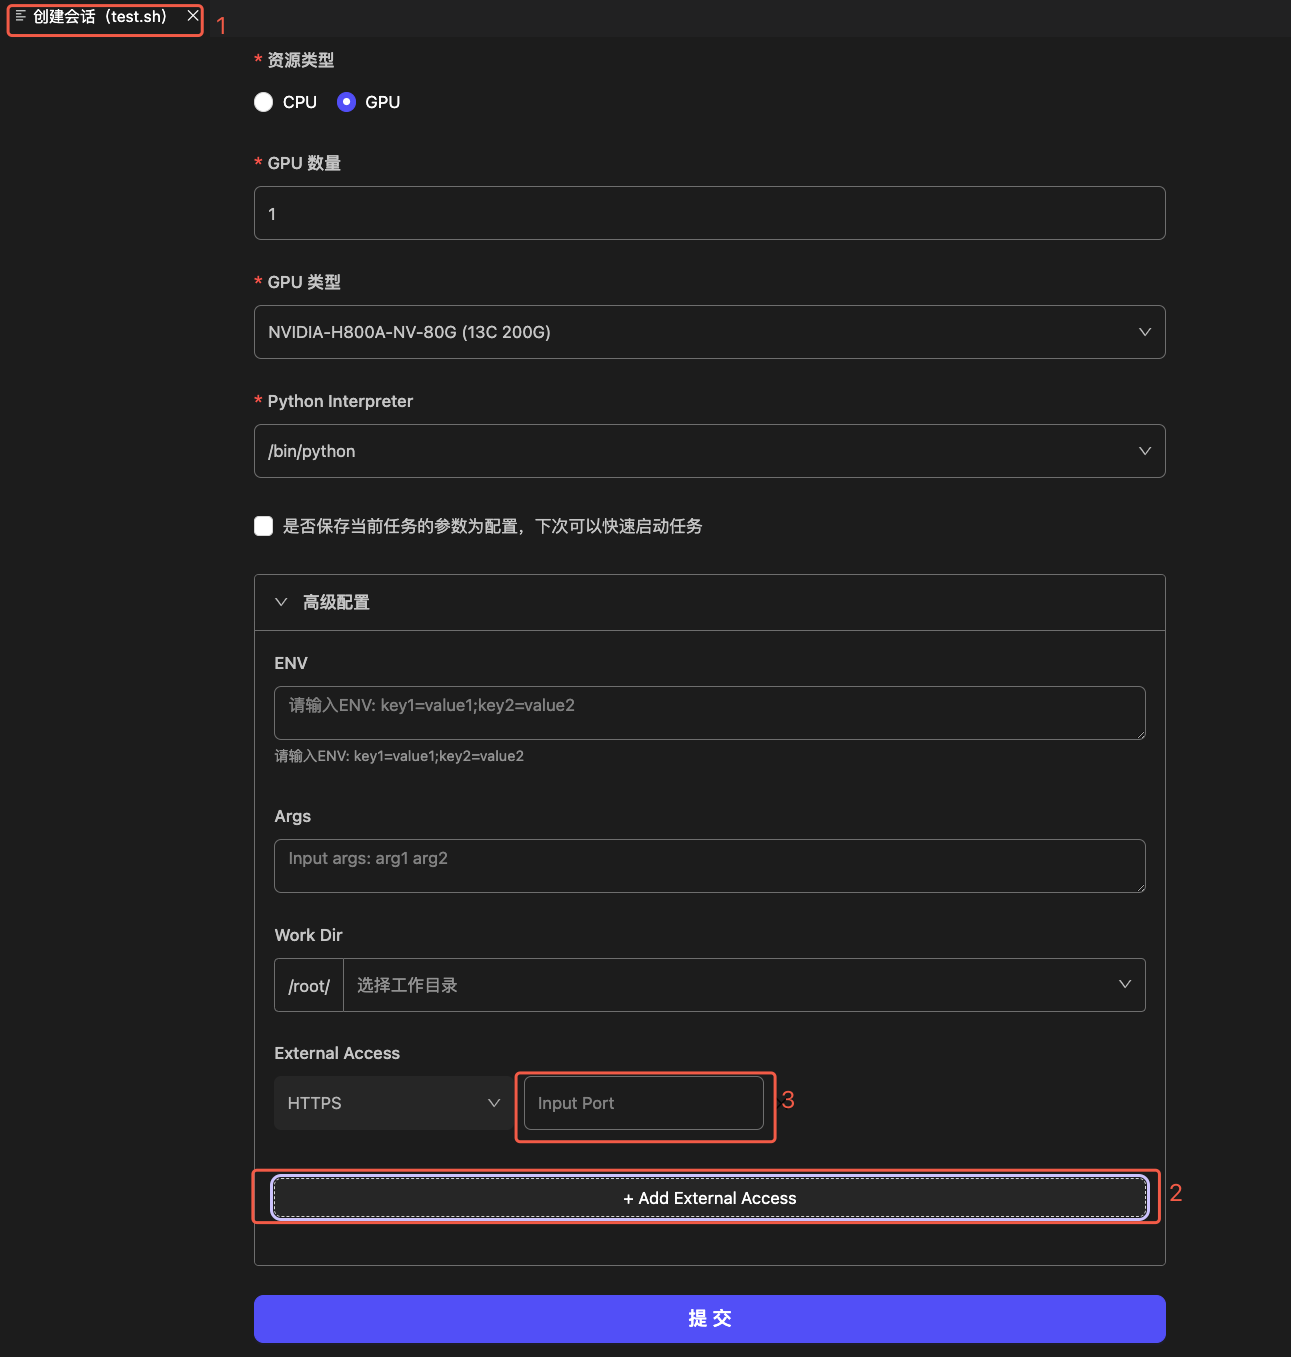The width and height of the screenshot is (1291, 1357).
Task: Select the GPU resource type
Action: 346,102
